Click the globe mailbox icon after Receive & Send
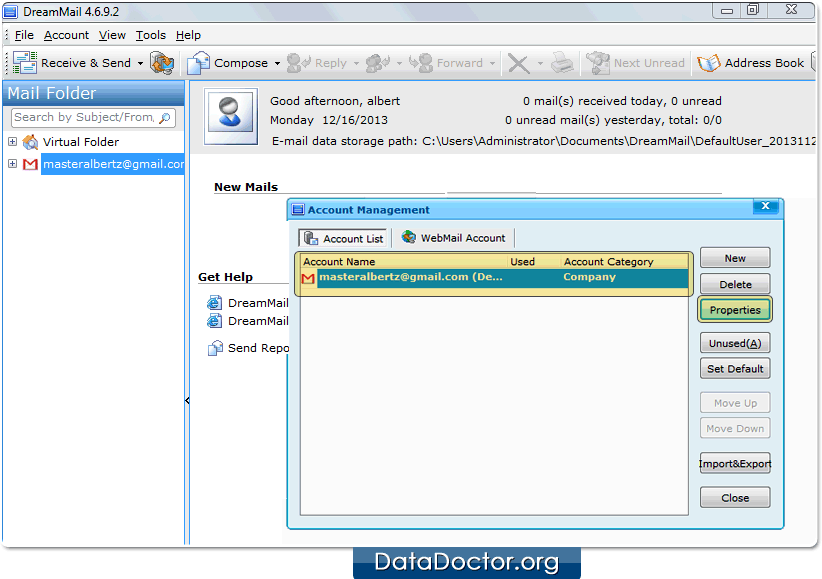This screenshot has width=822, height=579. click(x=162, y=63)
